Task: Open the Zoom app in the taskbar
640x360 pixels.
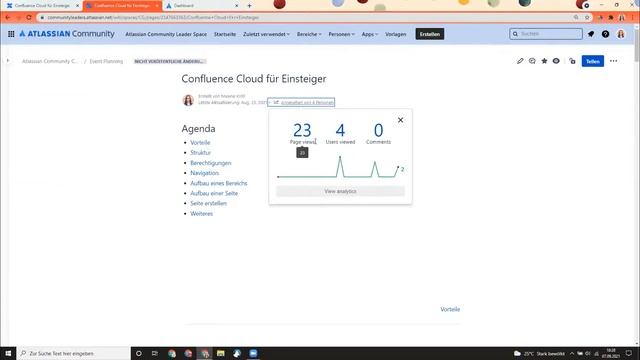Action: click(x=253, y=353)
